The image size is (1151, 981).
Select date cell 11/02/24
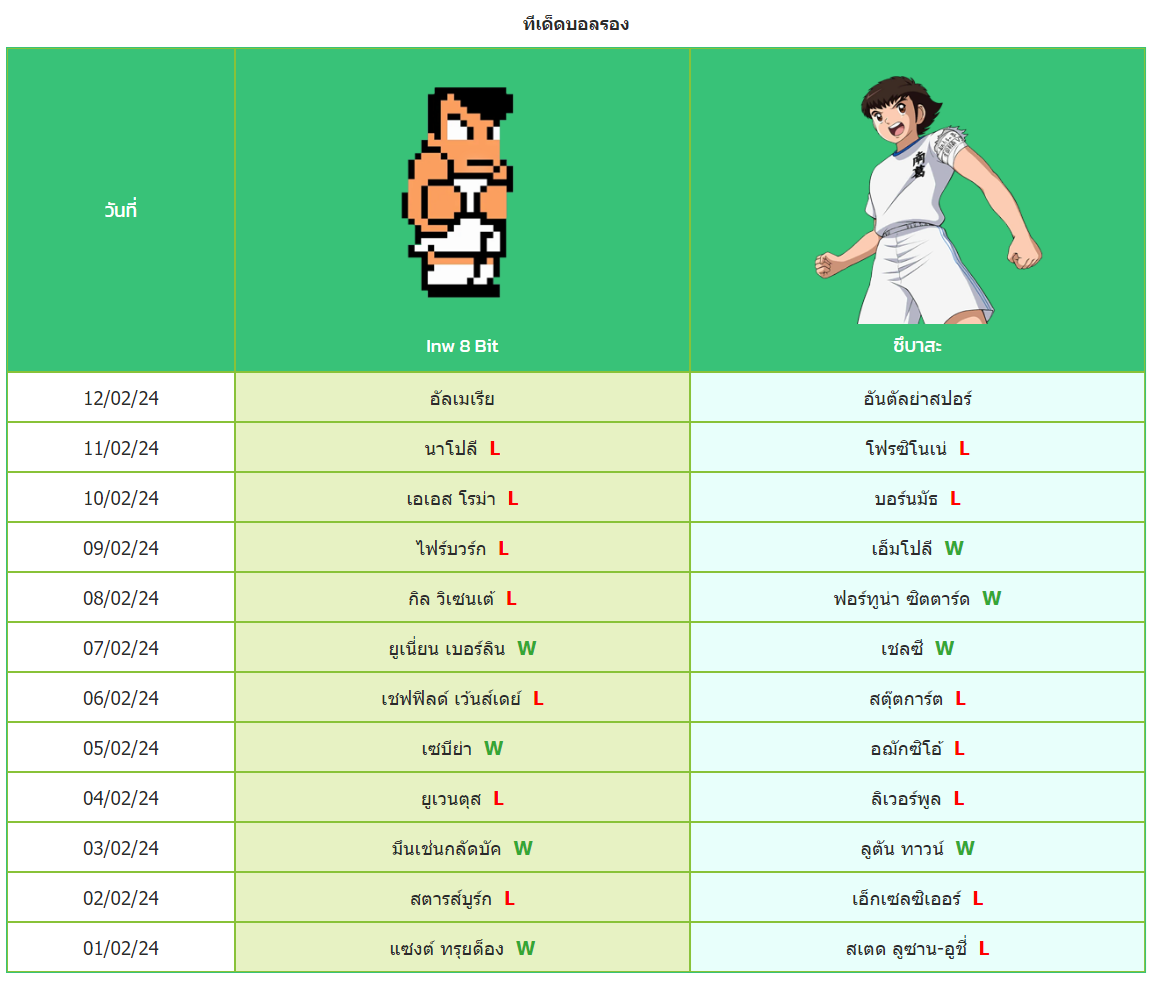(120, 448)
